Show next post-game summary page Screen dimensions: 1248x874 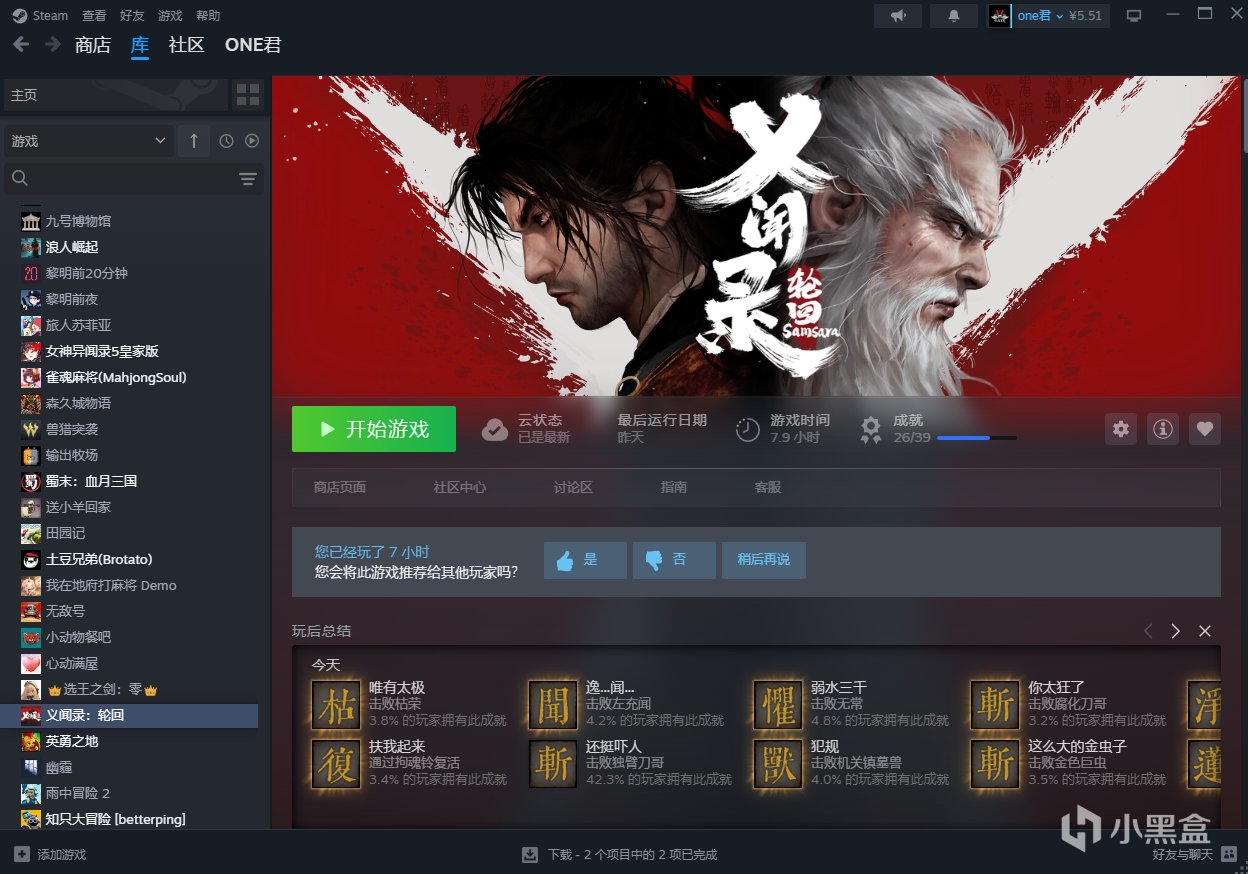click(1176, 631)
